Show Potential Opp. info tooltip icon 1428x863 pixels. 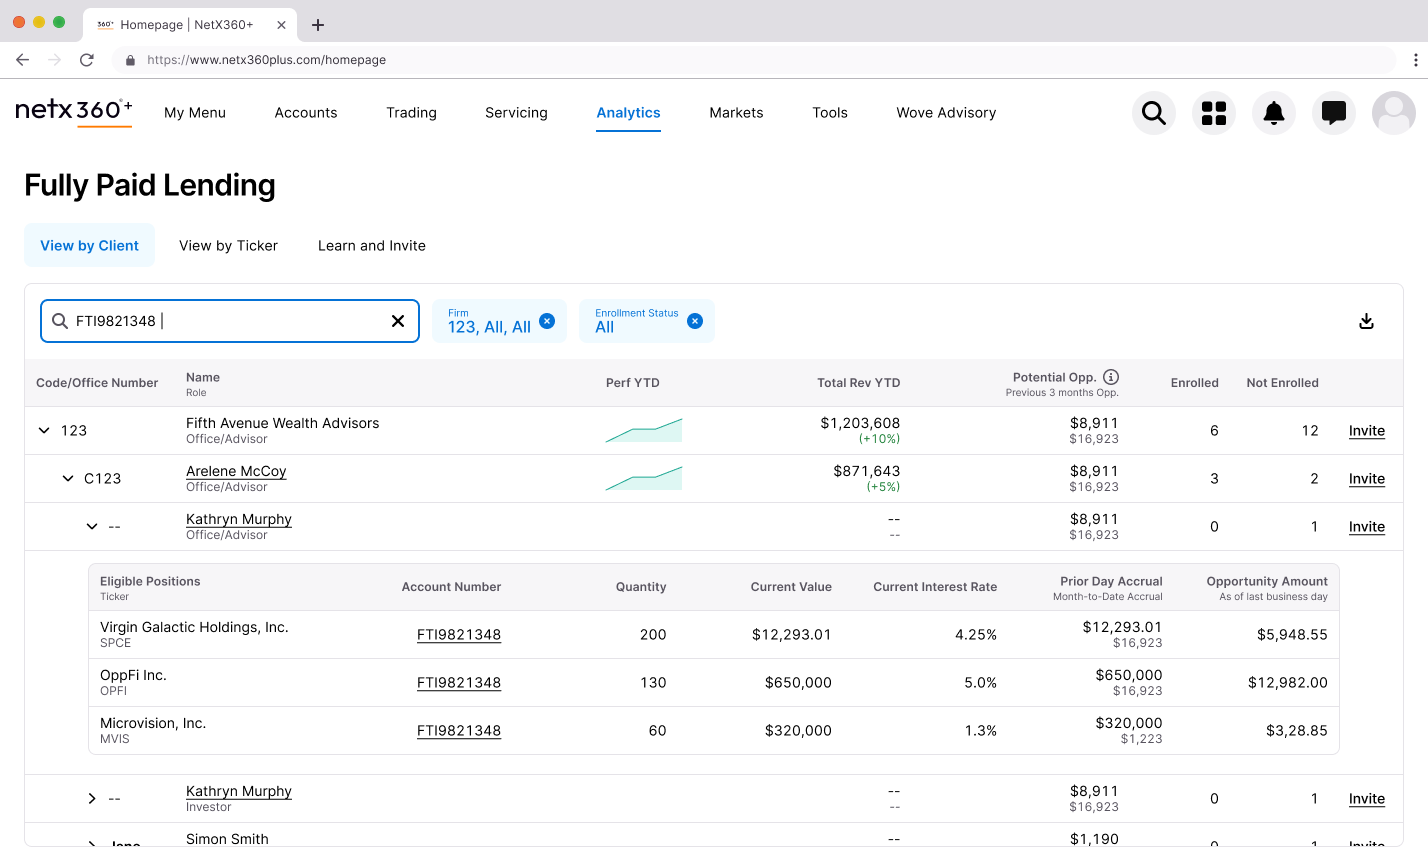coord(1111,377)
